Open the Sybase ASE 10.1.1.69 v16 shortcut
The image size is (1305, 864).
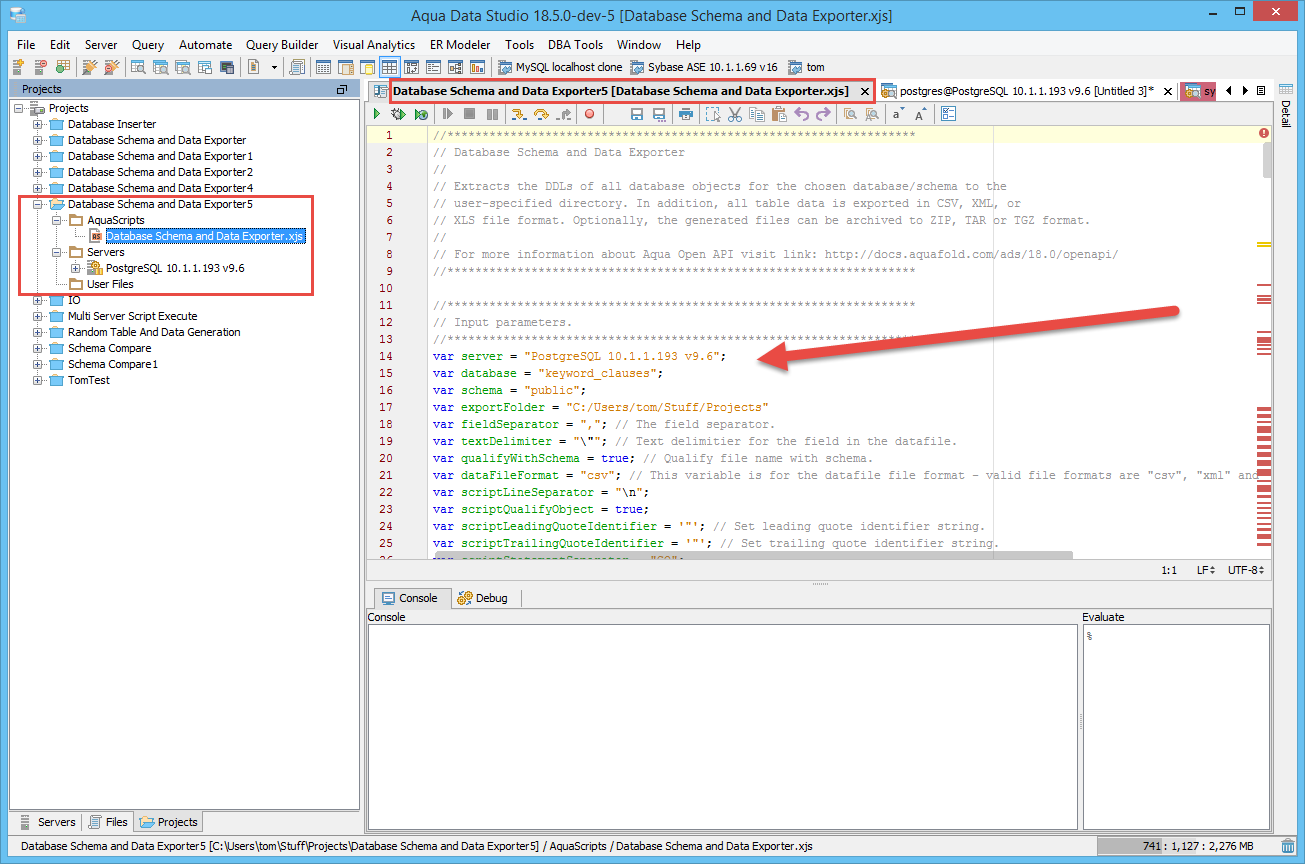[x=704, y=67]
